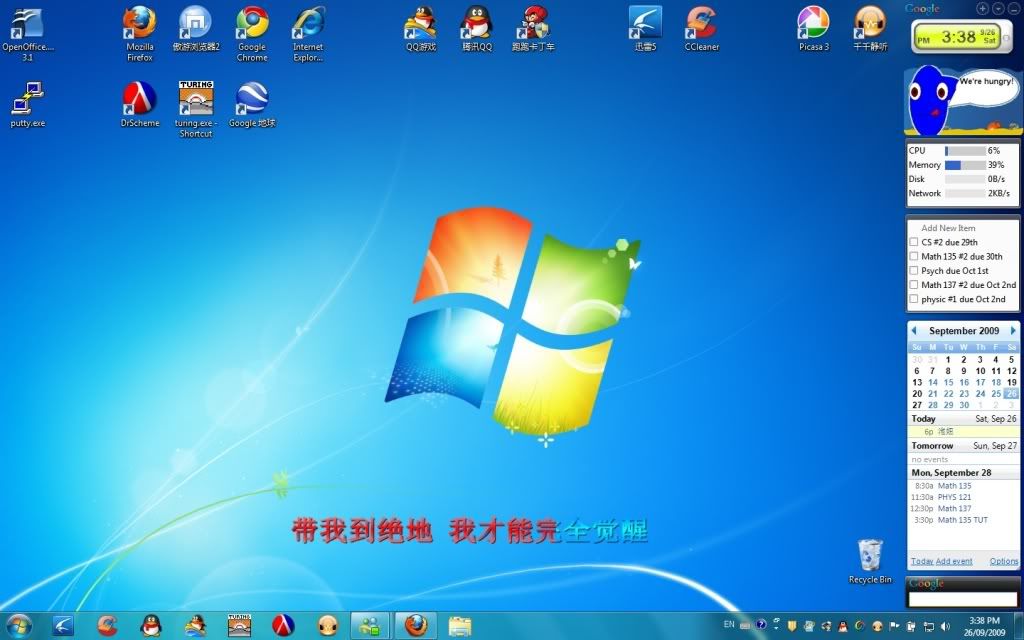This screenshot has height=640, width=1024.
Task: Open the OpenOffice 3.1 desktop shortcut
Action: click(x=27, y=34)
